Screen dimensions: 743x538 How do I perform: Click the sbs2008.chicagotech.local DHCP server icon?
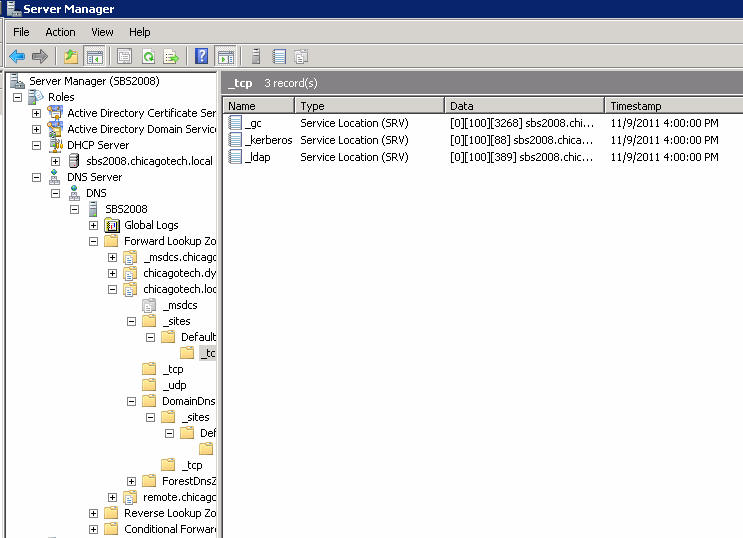[74, 161]
